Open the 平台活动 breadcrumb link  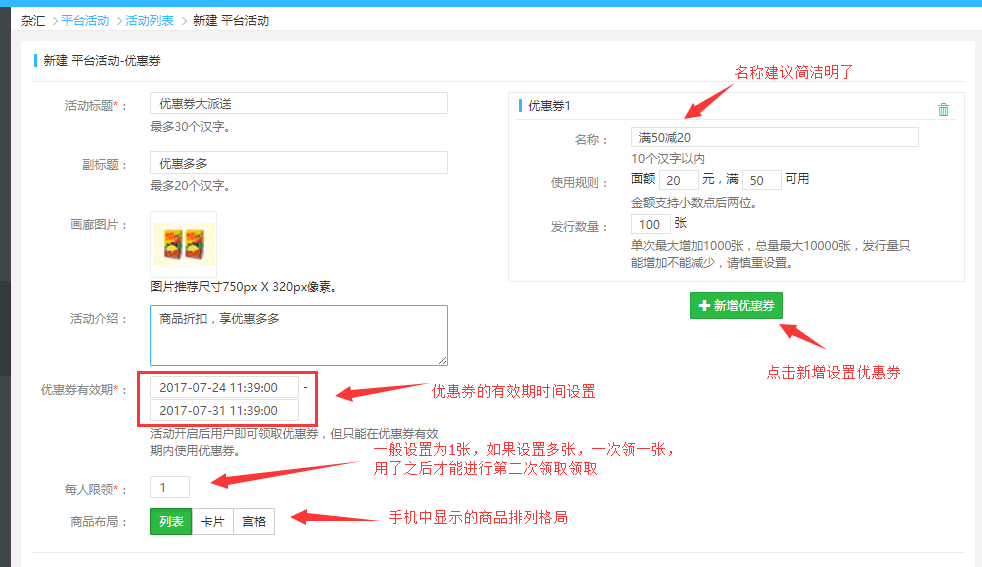pos(85,20)
